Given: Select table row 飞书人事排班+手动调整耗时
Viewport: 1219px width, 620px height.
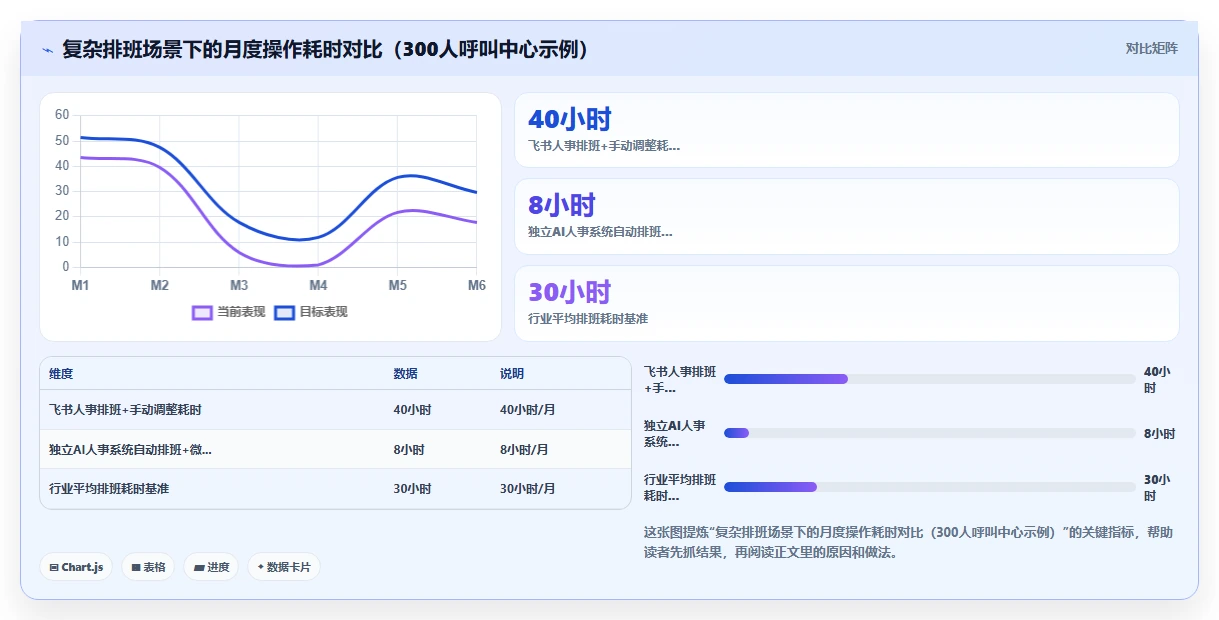Looking at the screenshot, I should [x=336, y=410].
